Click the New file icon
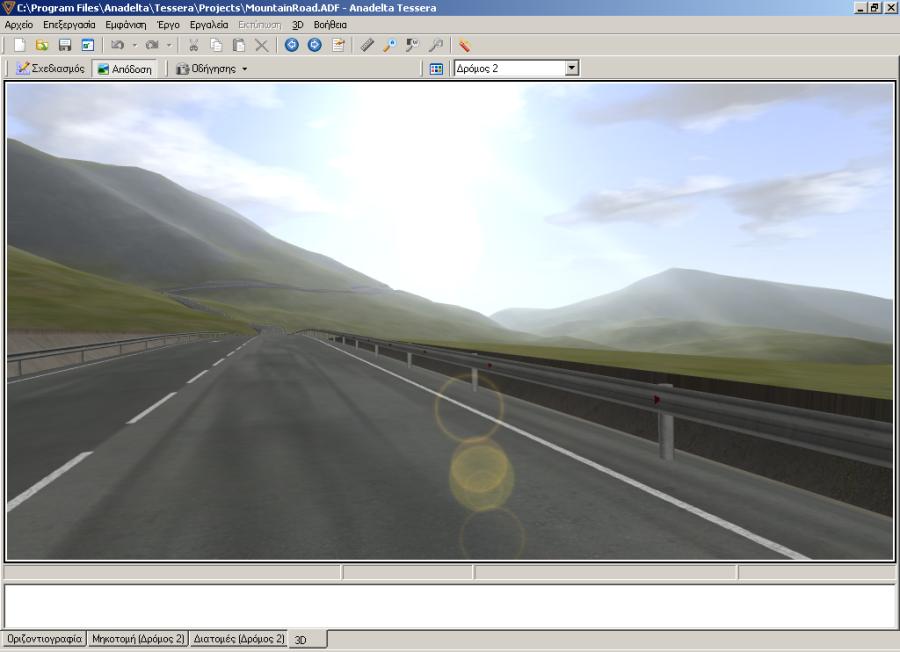 pyautogui.click(x=19, y=45)
